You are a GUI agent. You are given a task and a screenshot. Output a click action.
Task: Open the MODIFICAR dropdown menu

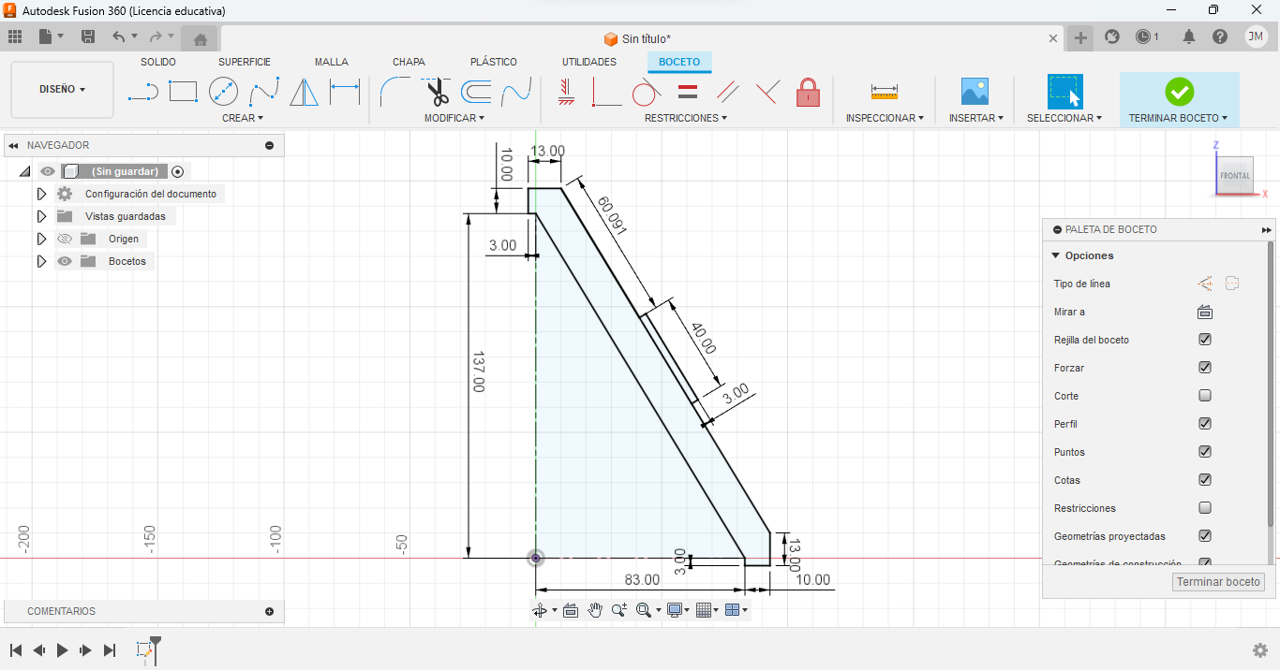click(454, 118)
